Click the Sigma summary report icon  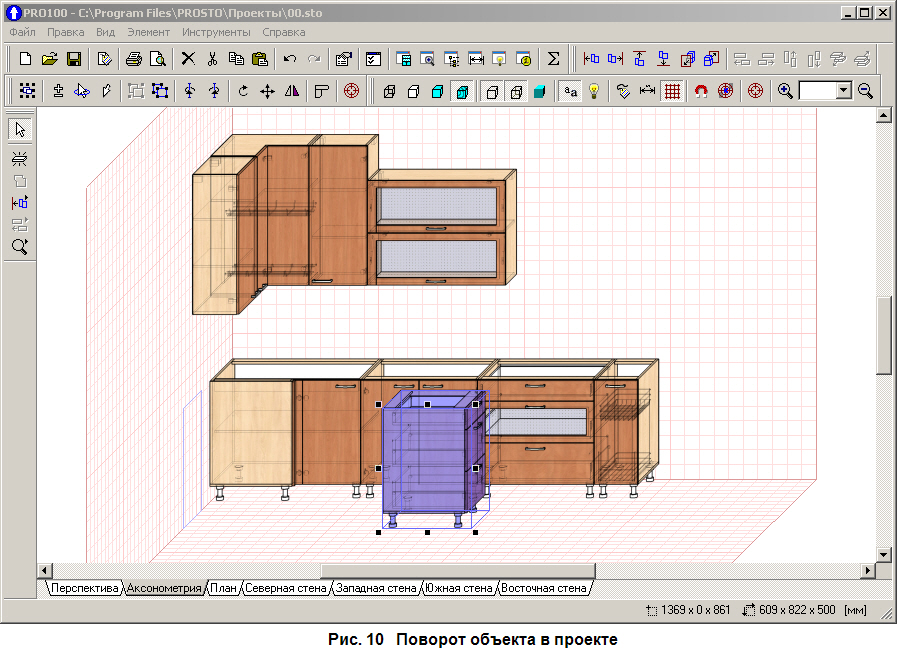point(553,59)
